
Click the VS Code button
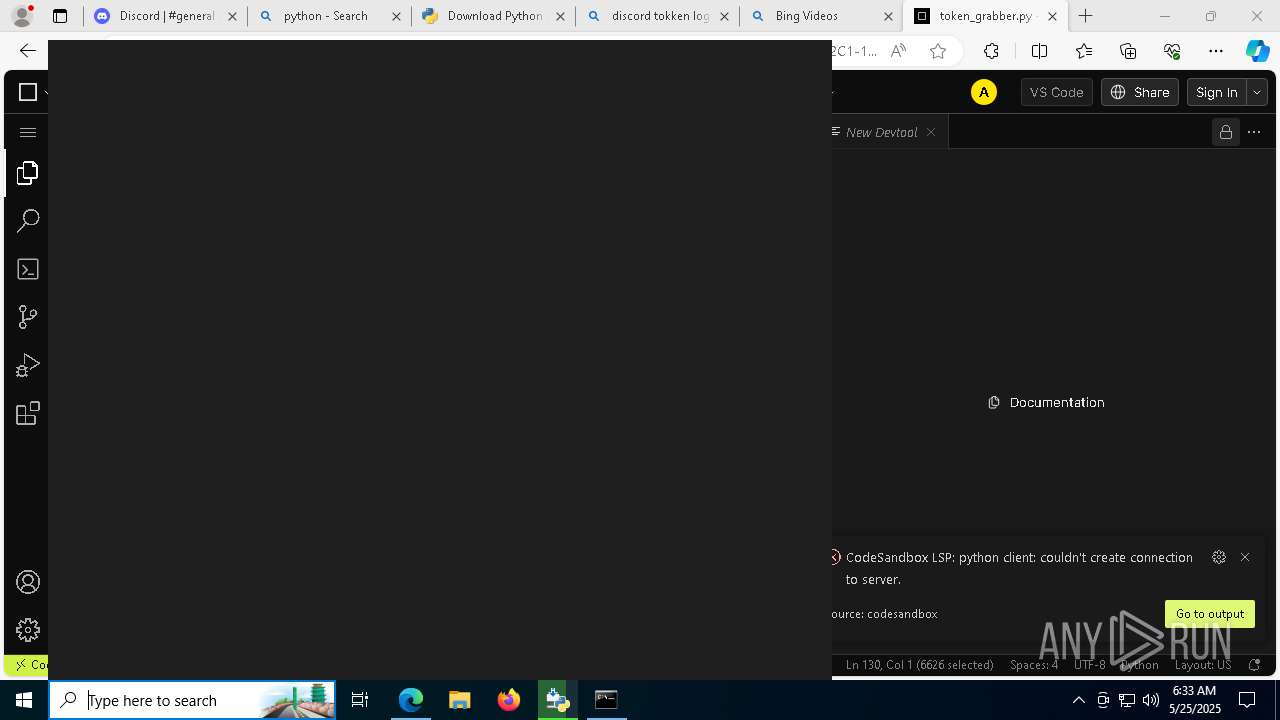tap(1057, 92)
